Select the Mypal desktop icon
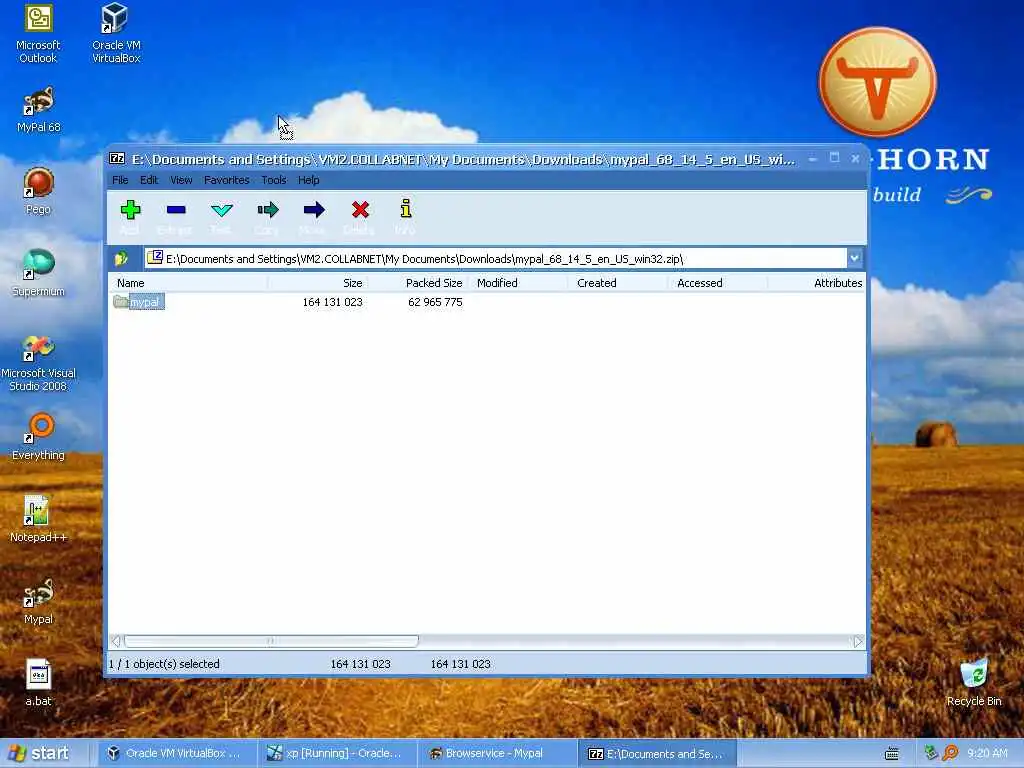Viewport: 1024px width, 768px height. (x=39, y=601)
